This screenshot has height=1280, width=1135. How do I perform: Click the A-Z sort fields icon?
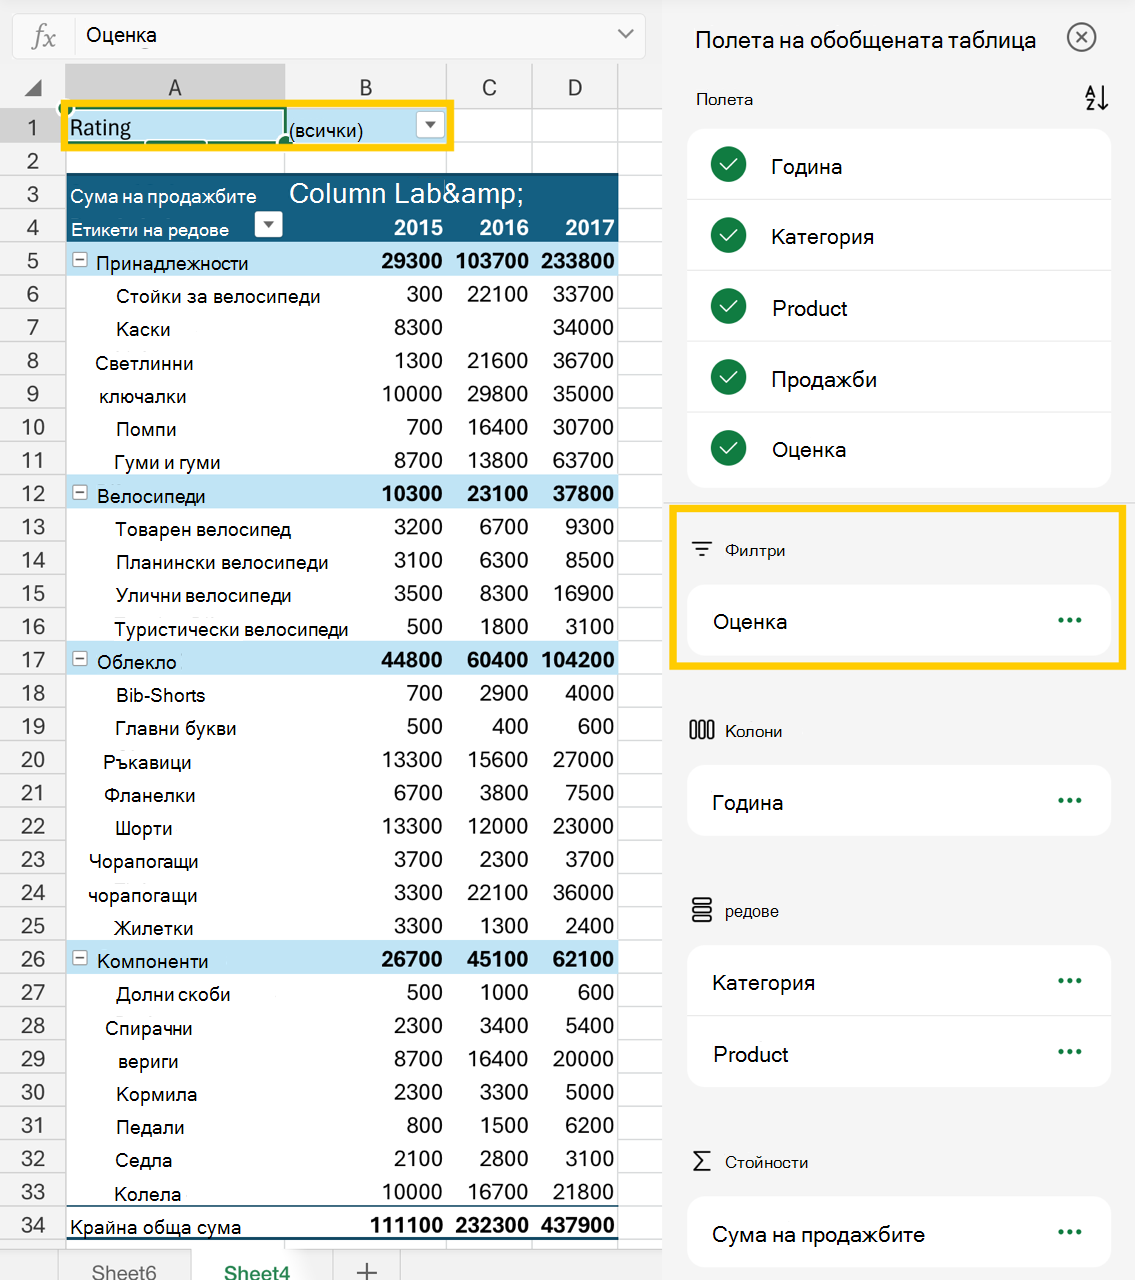click(1096, 98)
